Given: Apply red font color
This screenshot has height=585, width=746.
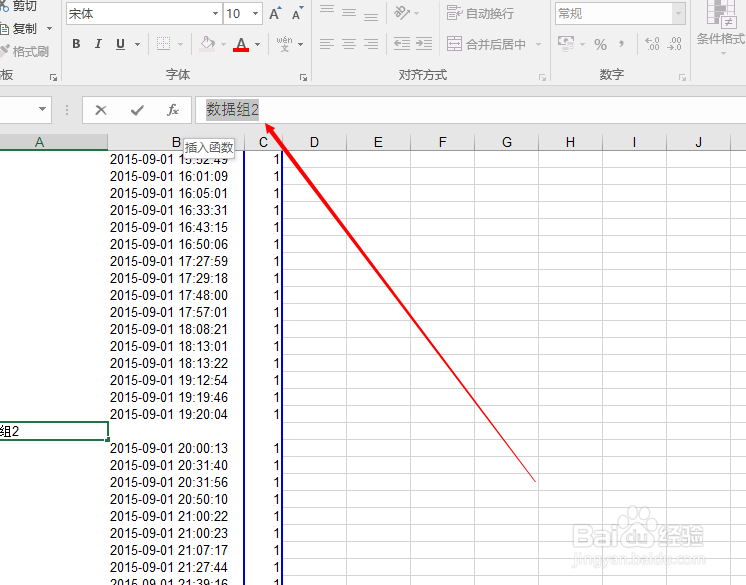Looking at the screenshot, I should click(x=241, y=44).
